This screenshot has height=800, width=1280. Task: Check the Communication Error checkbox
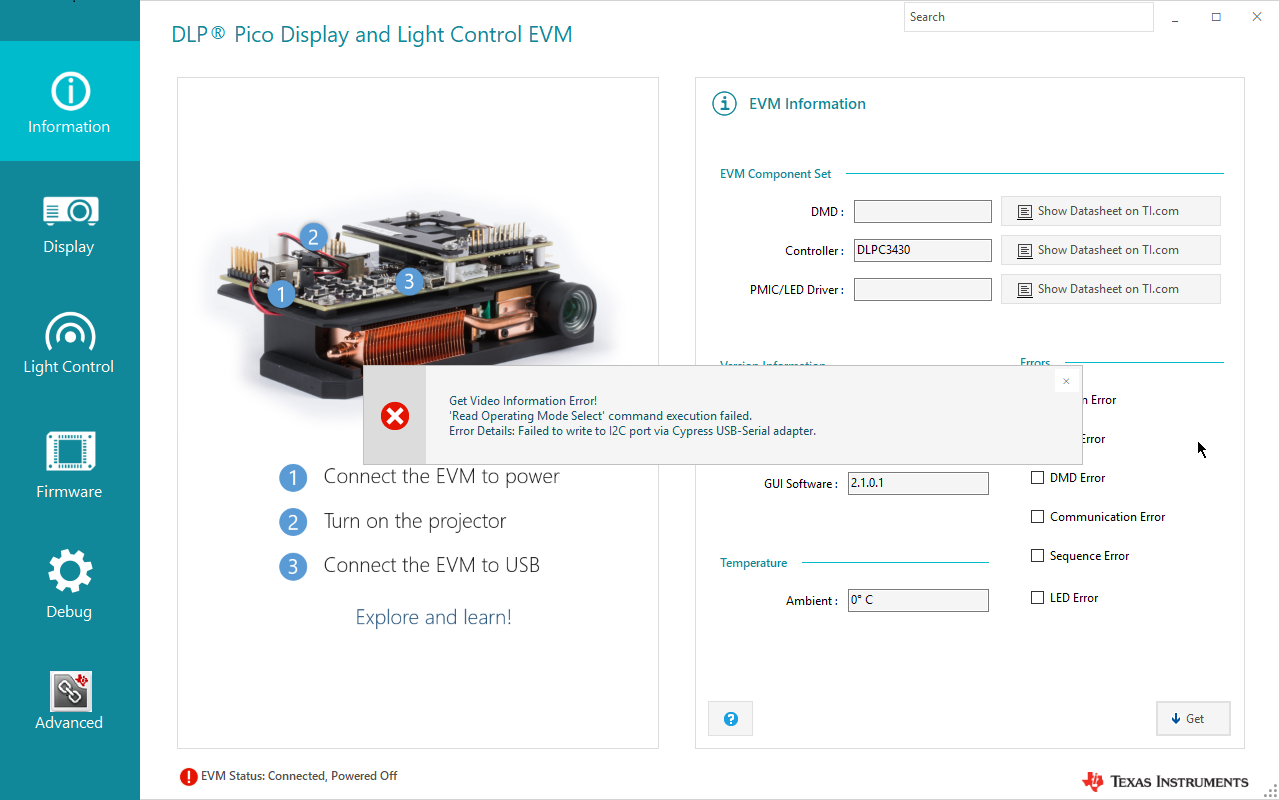click(x=1037, y=516)
